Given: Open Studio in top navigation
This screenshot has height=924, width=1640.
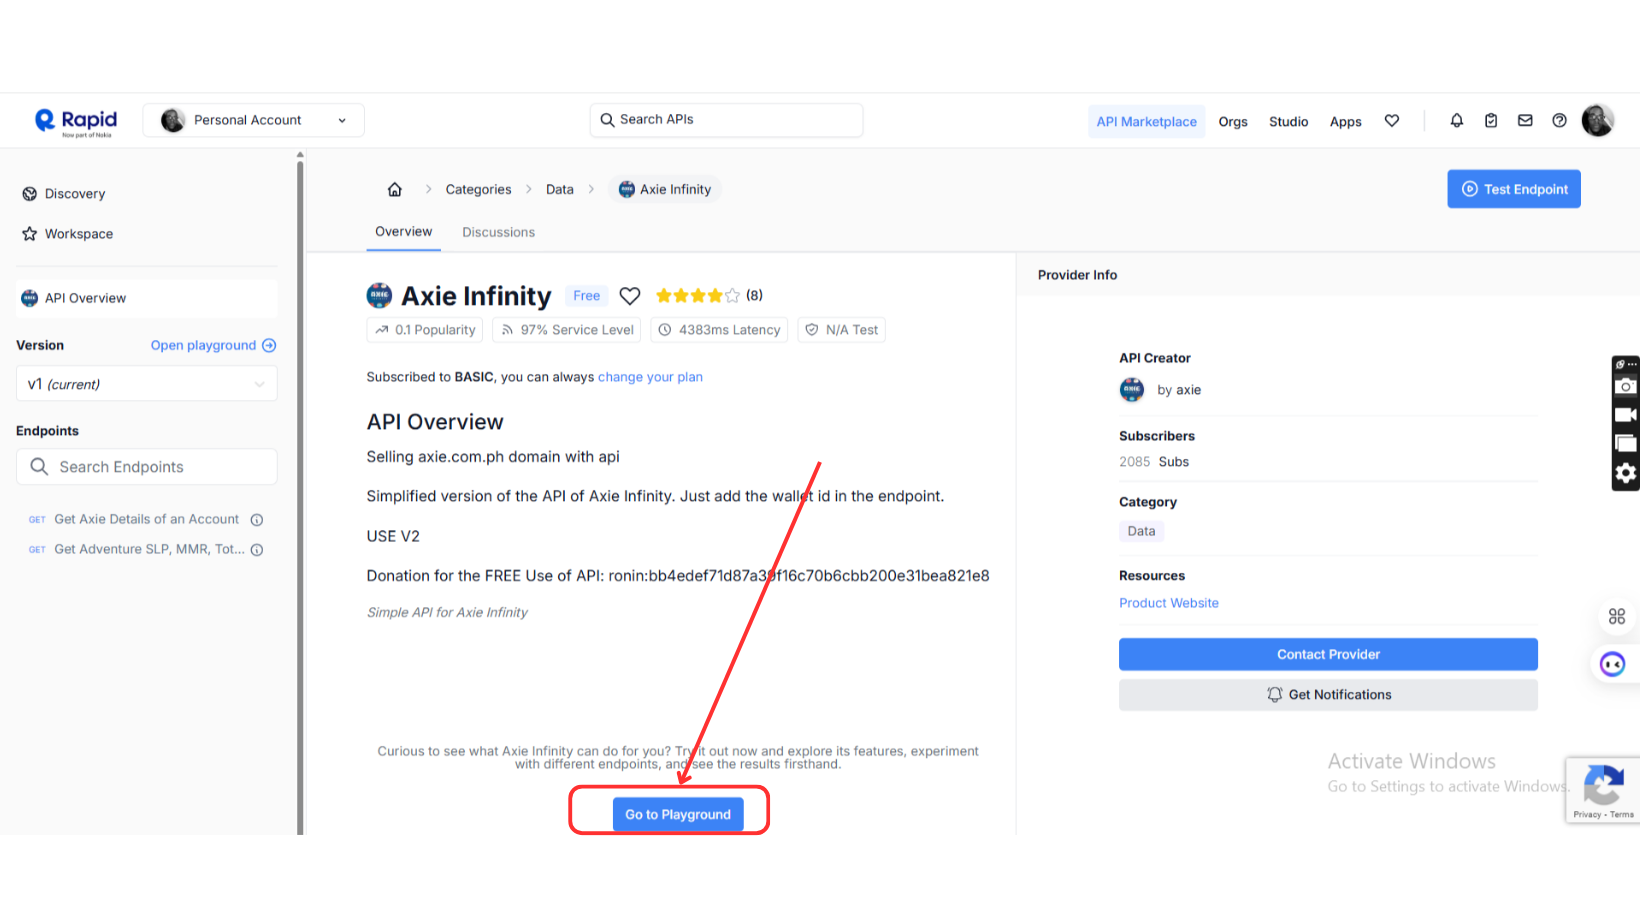Looking at the screenshot, I should (x=1289, y=122).
